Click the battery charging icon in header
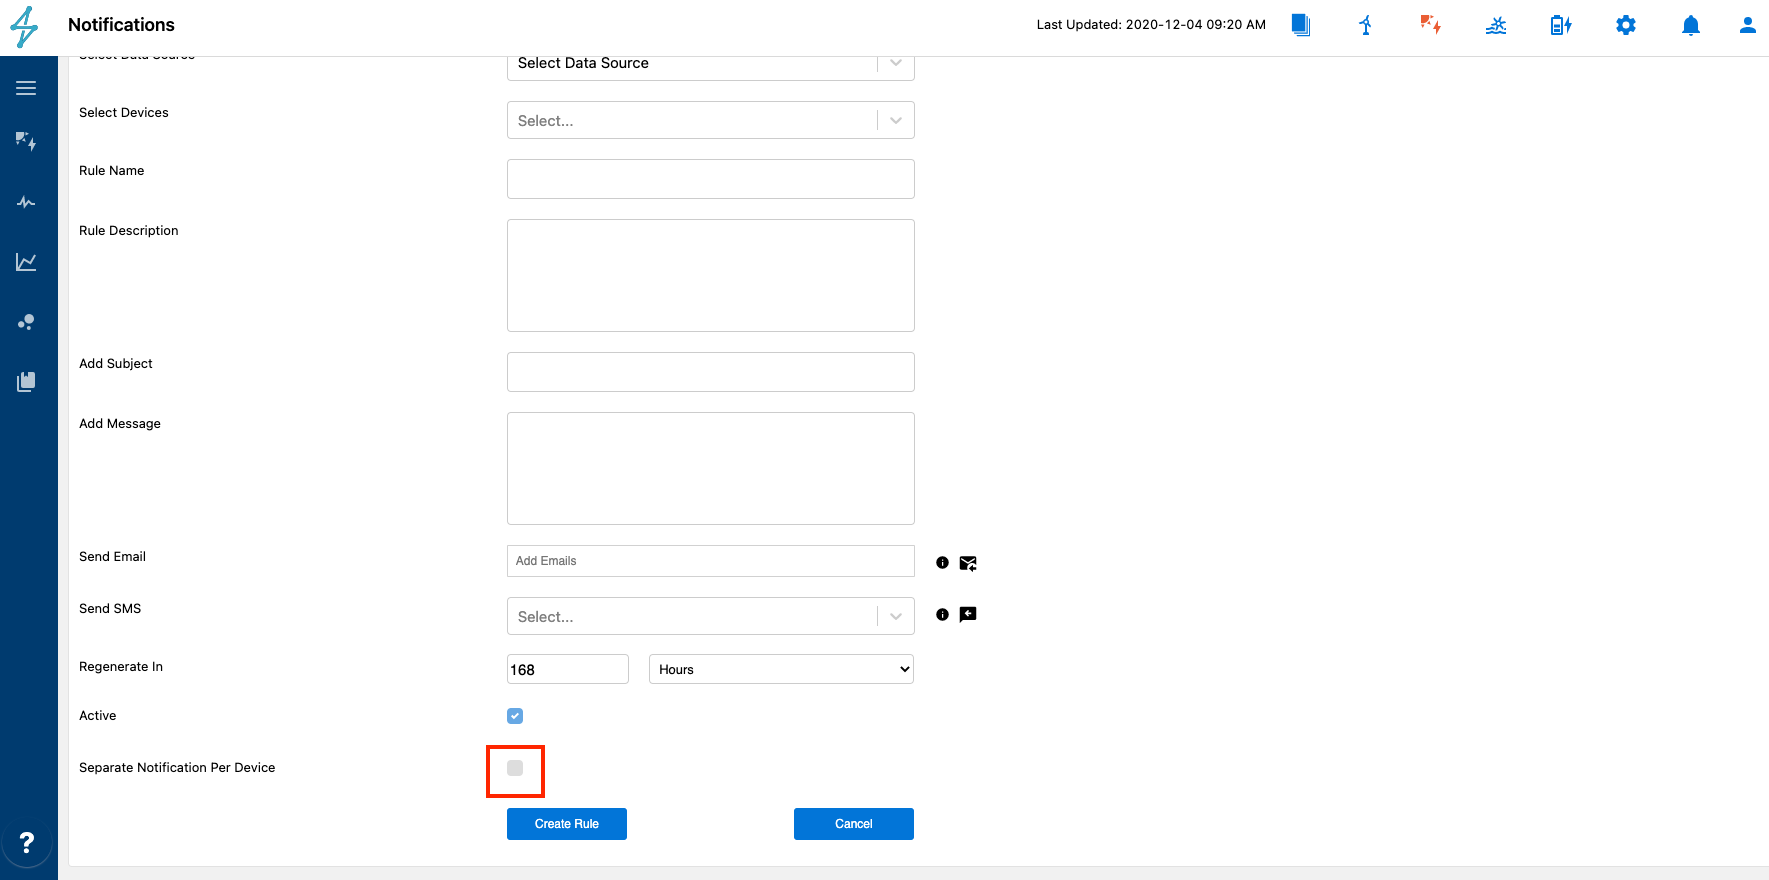 [1560, 25]
